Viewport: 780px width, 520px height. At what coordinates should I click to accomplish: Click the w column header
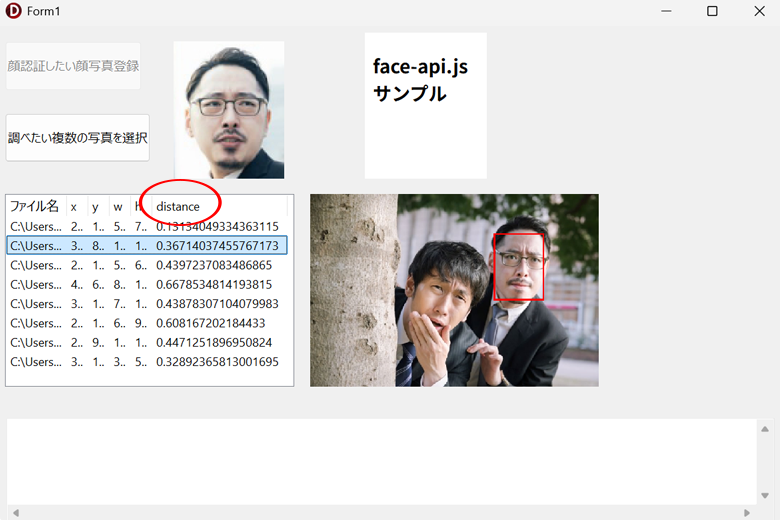tap(119, 206)
